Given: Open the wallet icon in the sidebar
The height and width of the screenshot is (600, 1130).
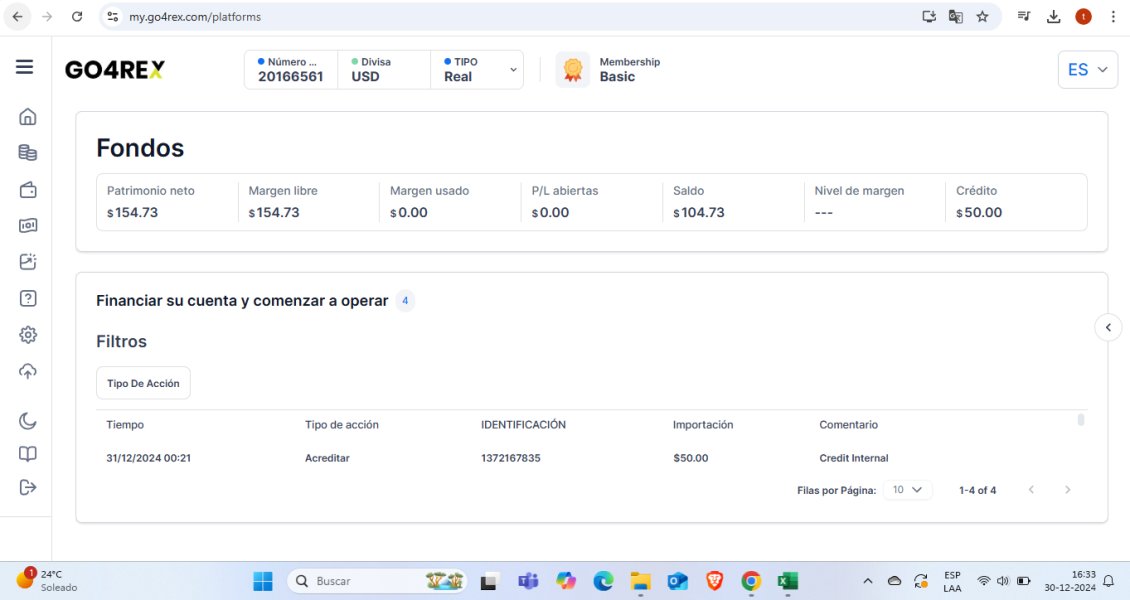Looking at the screenshot, I should pyautogui.click(x=28, y=190).
